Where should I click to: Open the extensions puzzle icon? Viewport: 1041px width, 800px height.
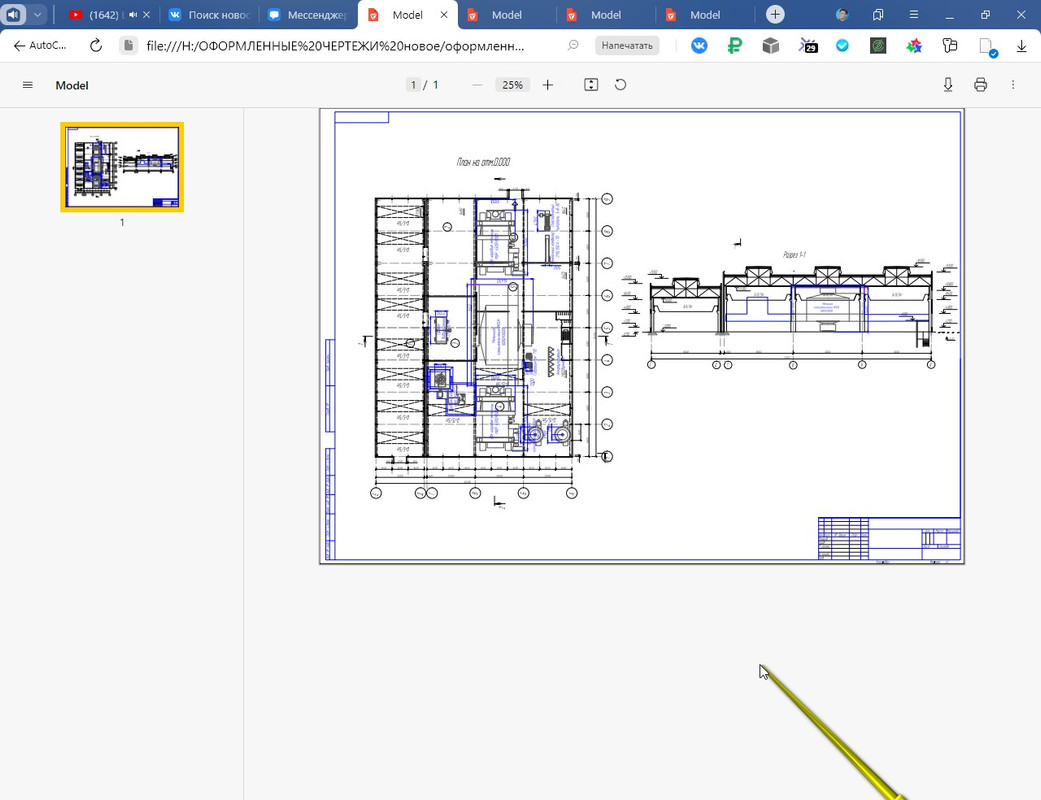tap(950, 46)
